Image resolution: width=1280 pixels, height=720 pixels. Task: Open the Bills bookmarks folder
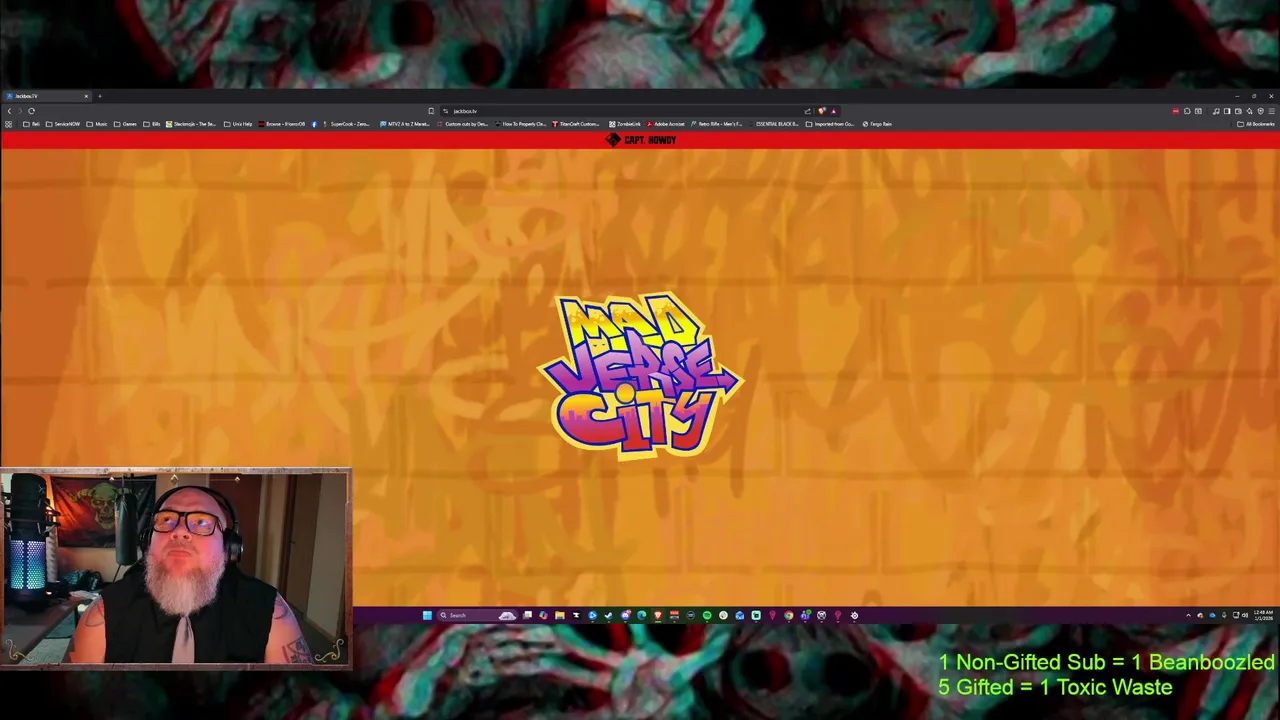[x=152, y=124]
